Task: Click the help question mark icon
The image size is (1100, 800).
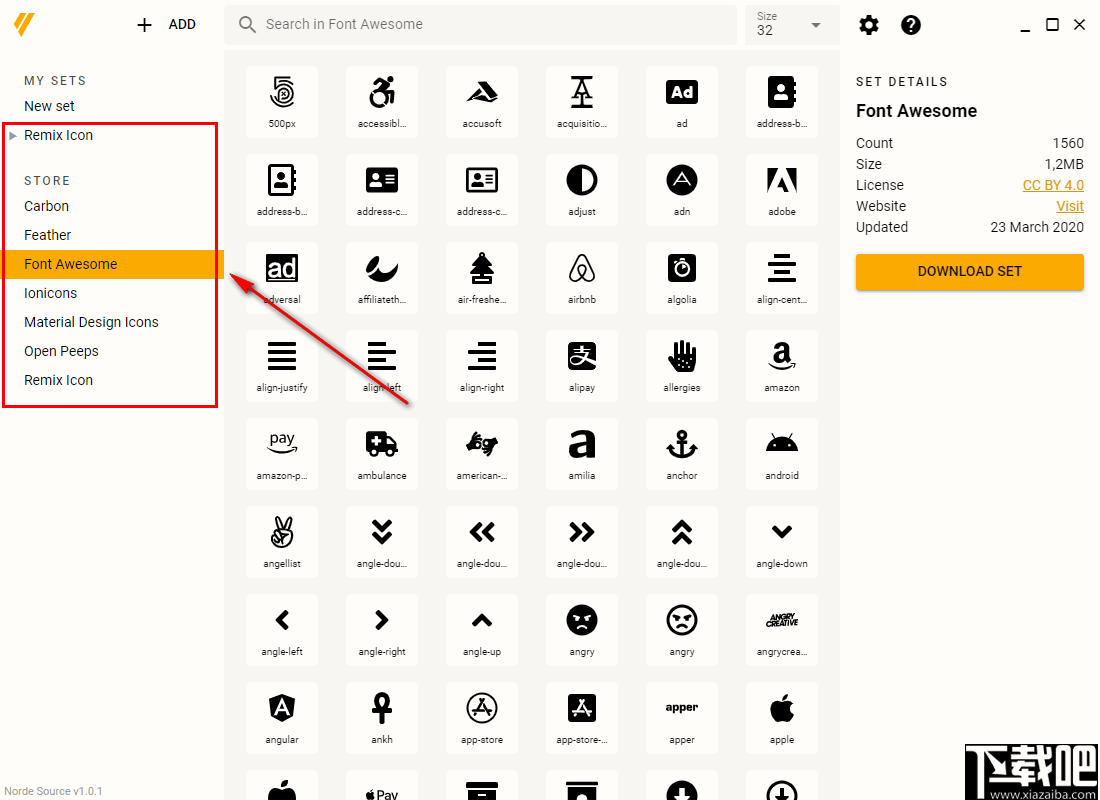Action: tap(911, 25)
